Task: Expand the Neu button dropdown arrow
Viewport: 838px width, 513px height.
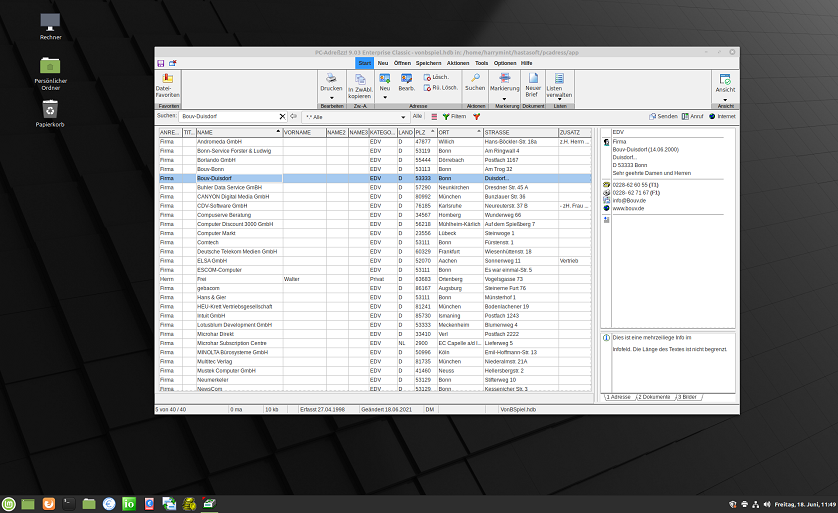Action: click(x=385, y=97)
